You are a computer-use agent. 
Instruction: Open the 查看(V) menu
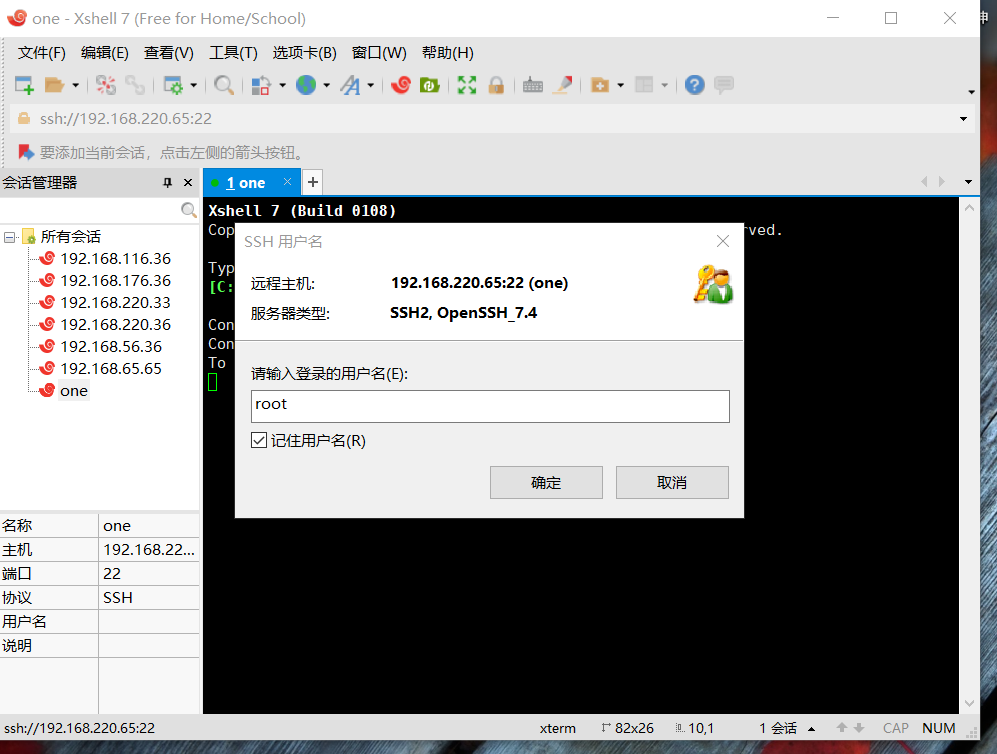(168, 53)
